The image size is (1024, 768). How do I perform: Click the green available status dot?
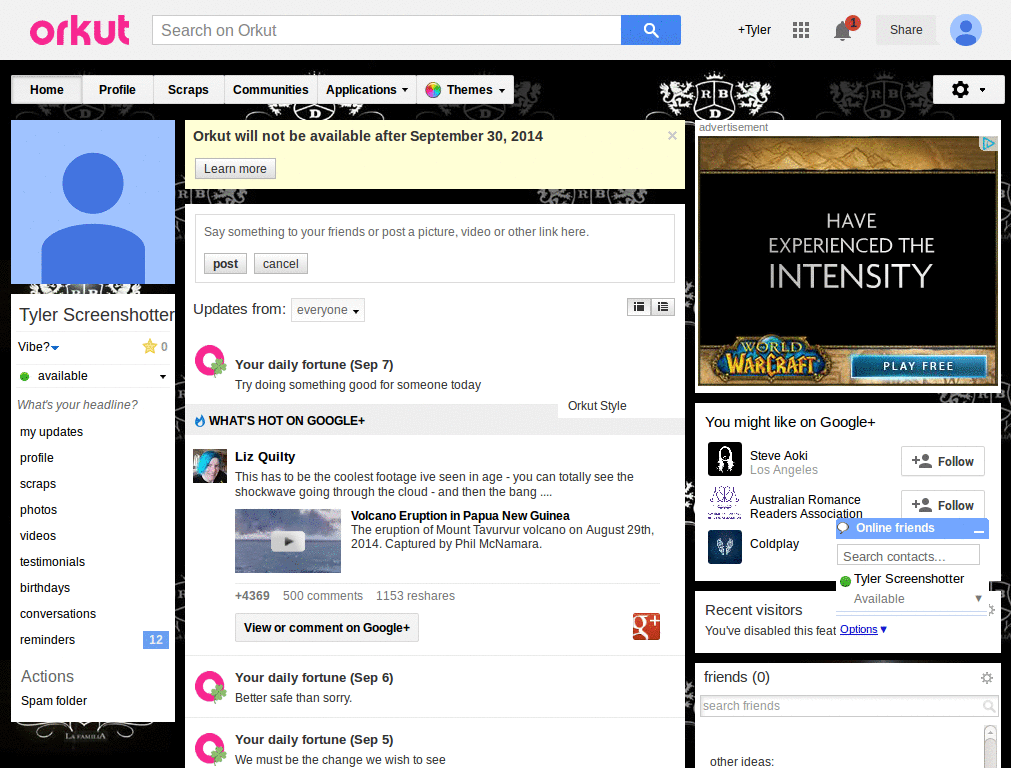(x=25, y=376)
